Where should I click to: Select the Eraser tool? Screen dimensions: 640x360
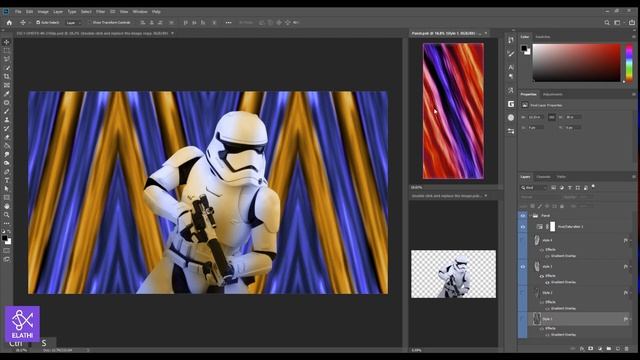pyautogui.click(x=7, y=137)
